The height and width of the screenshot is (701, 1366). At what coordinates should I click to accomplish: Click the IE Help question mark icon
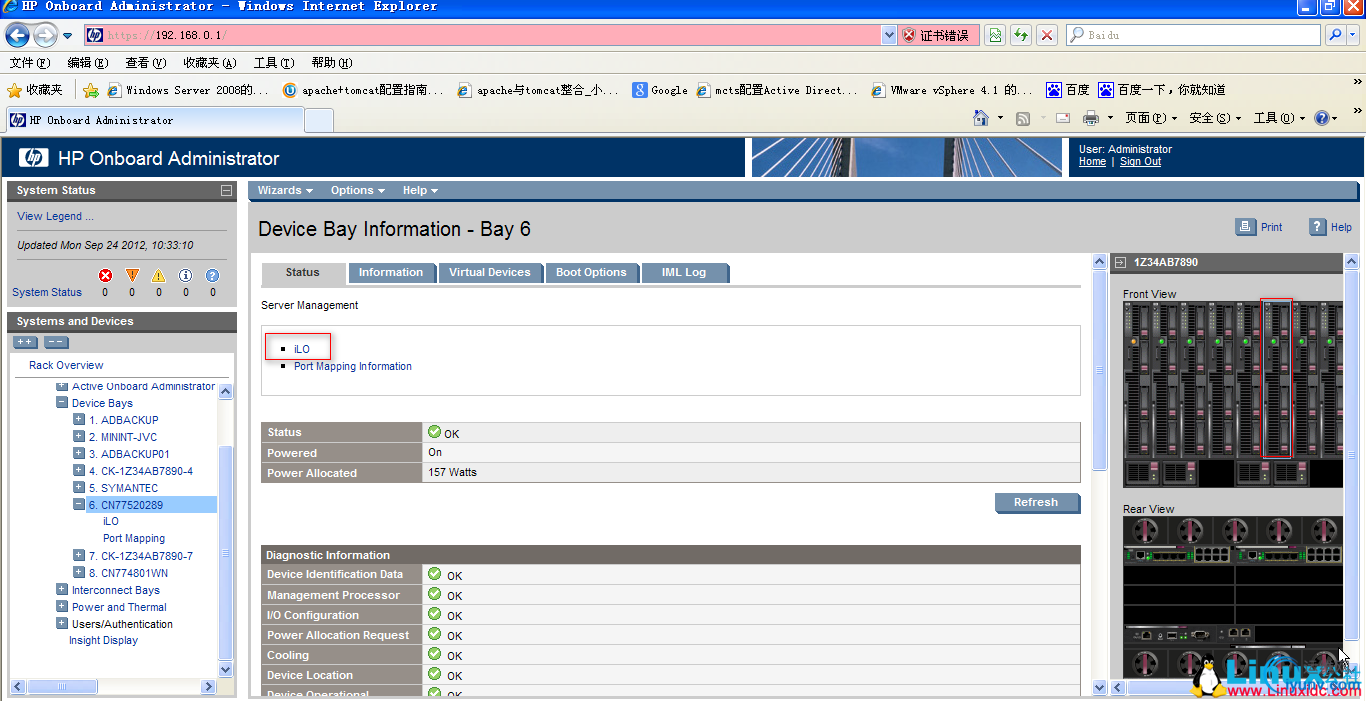[x=1322, y=118]
